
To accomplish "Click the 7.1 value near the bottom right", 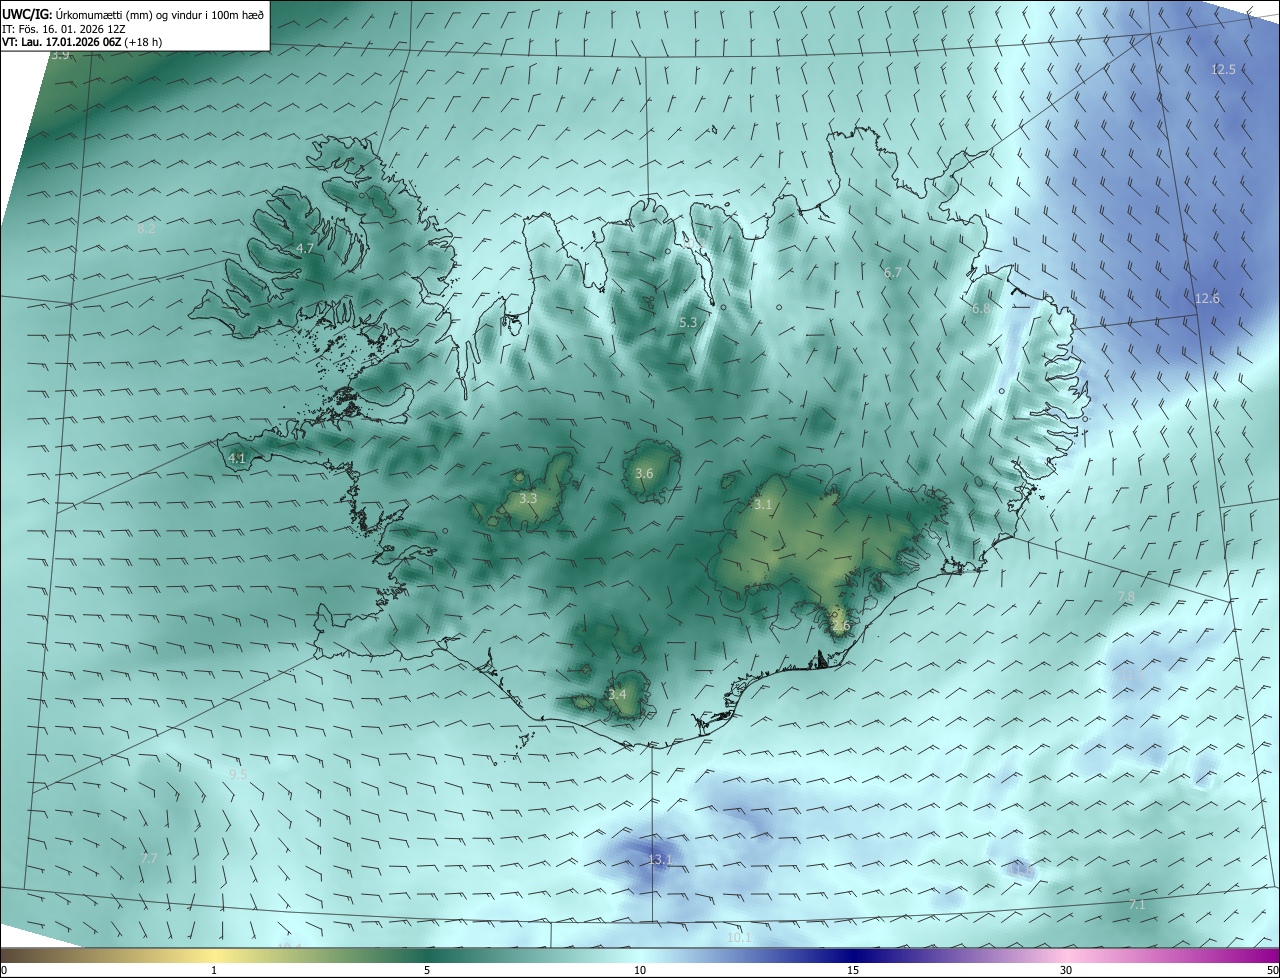I will [x=1137, y=905].
